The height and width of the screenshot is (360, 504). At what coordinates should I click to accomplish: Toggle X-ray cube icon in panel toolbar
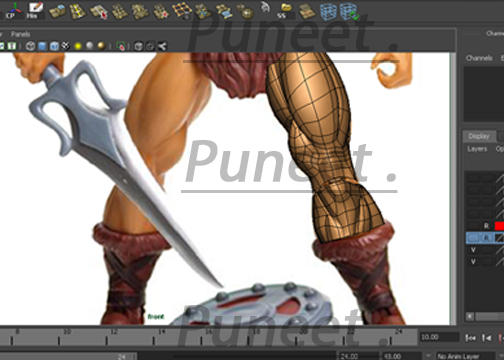pyautogui.click(x=138, y=46)
